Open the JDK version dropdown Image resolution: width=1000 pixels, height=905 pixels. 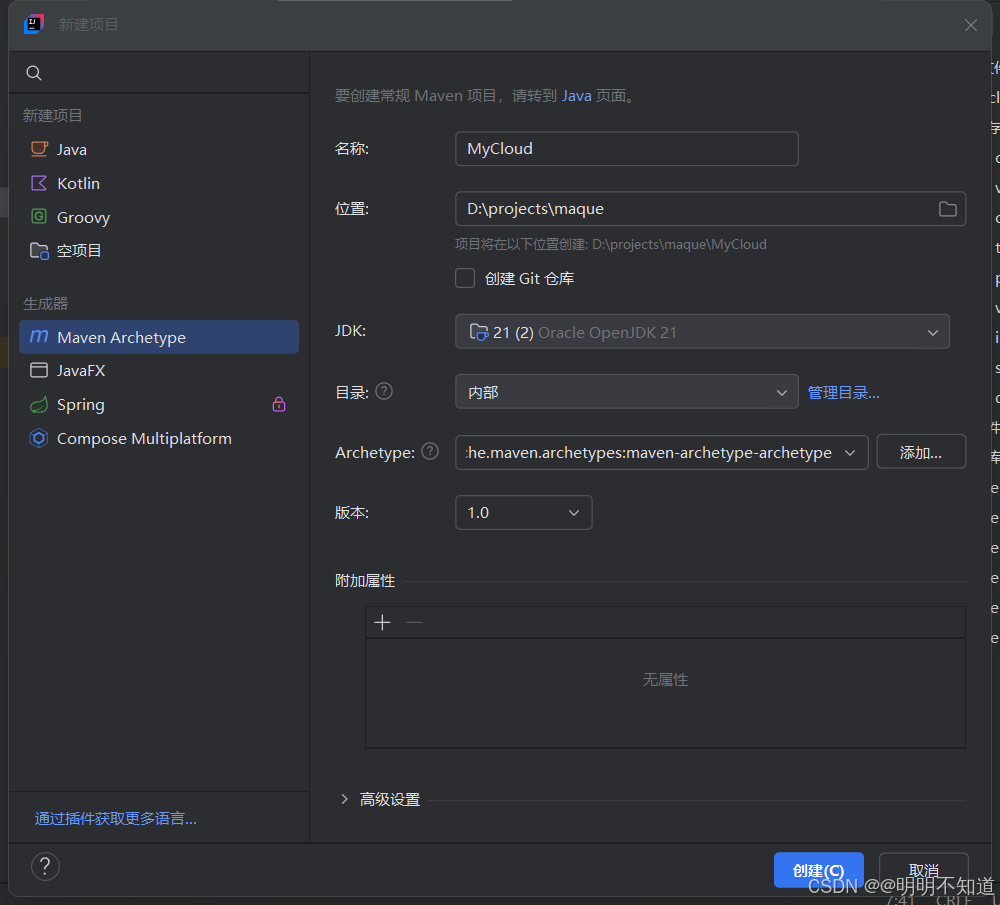pyautogui.click(x=702, y=332)
